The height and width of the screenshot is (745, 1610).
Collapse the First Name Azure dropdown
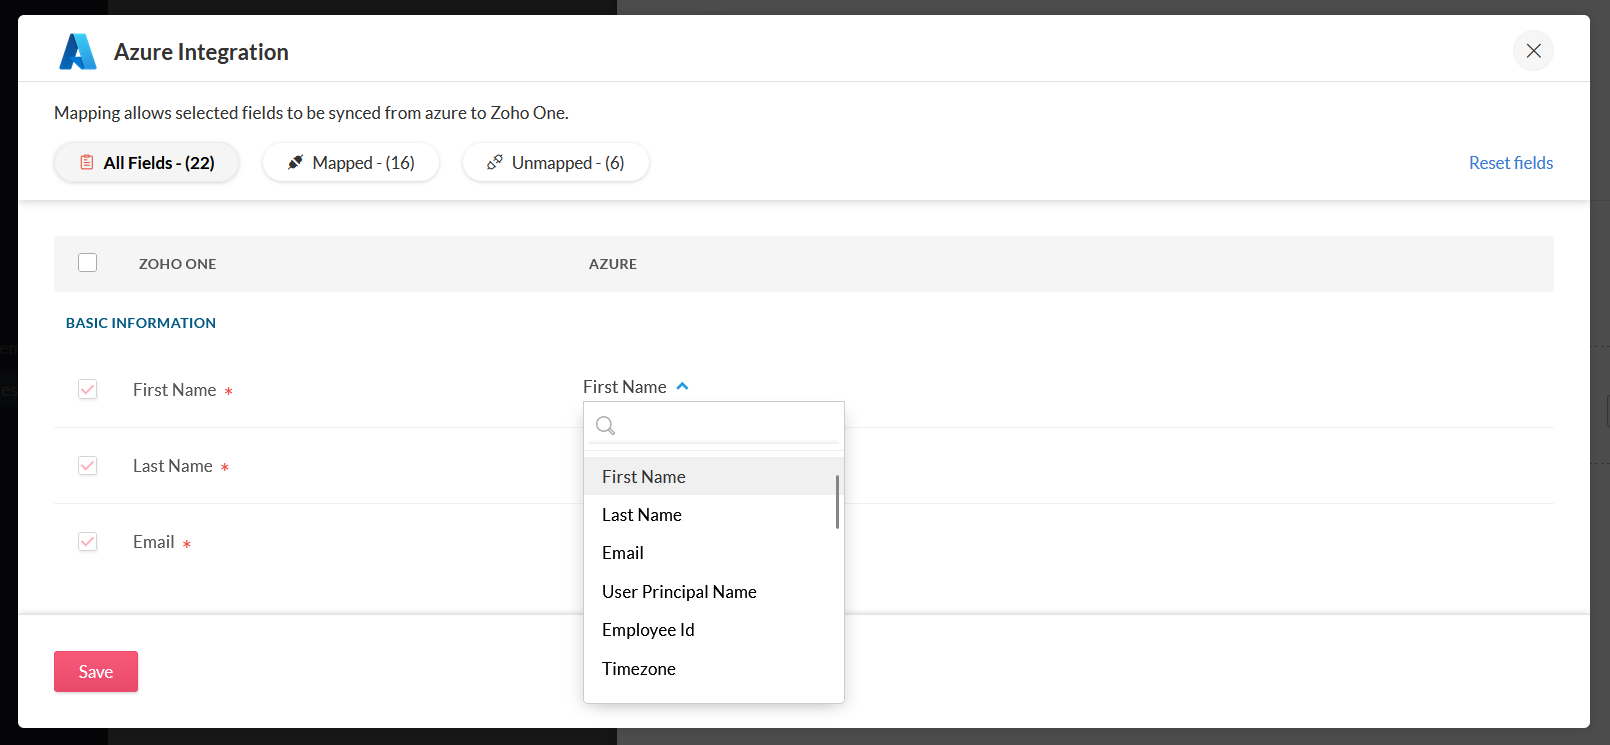pyautogui.click(x=682, y=387)
